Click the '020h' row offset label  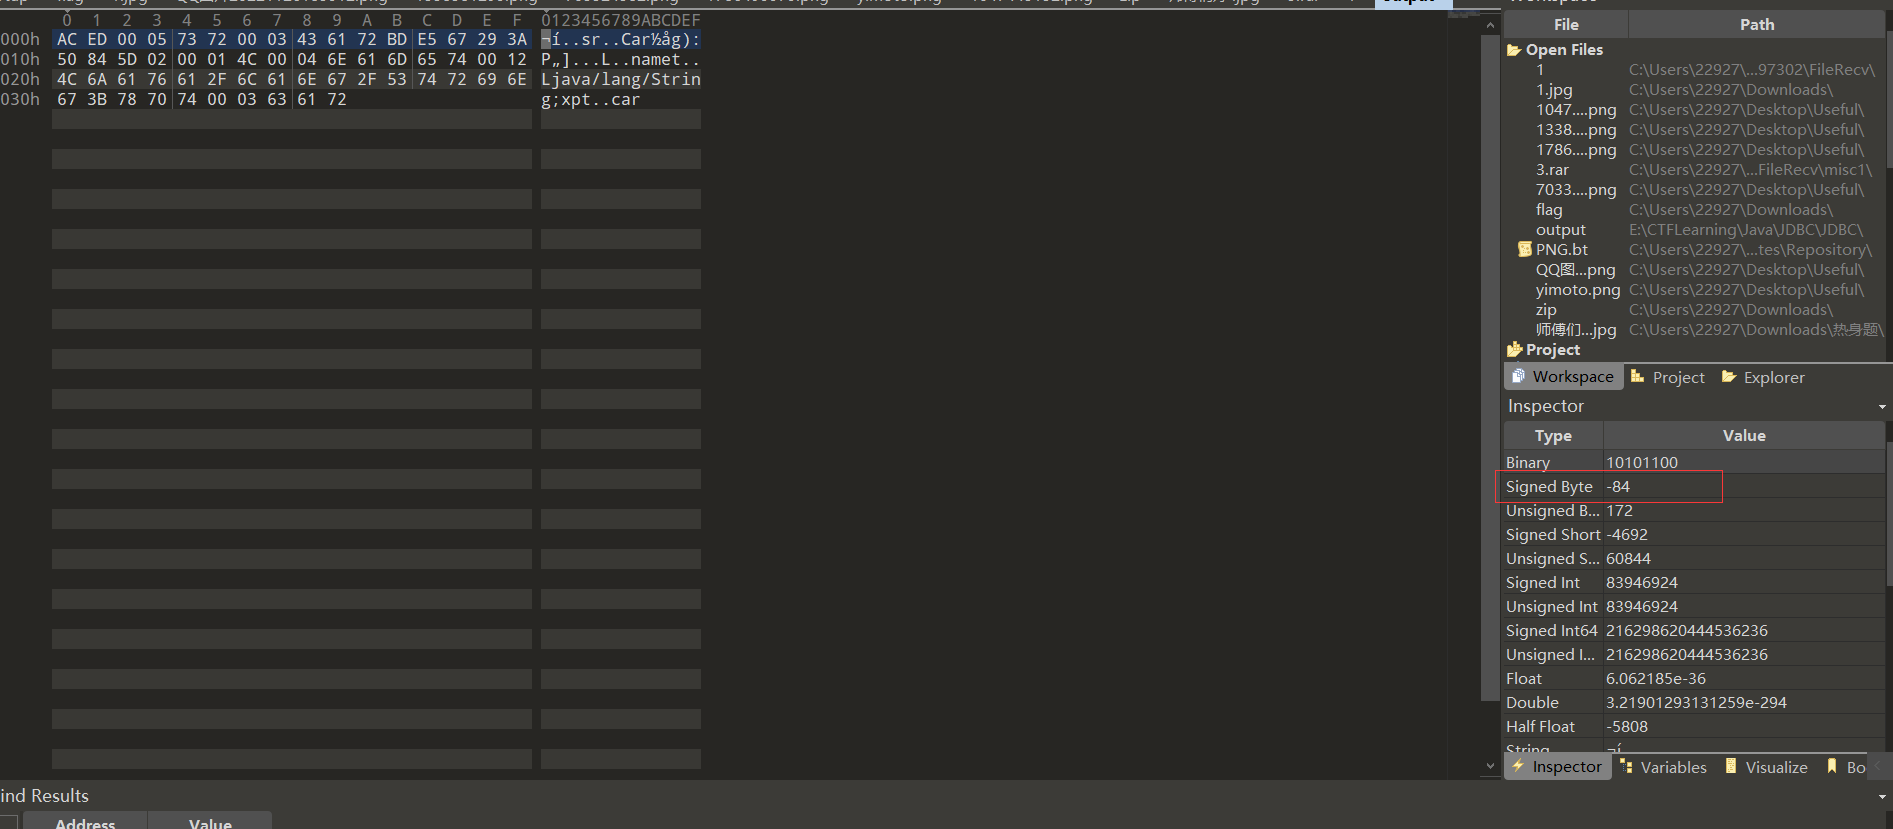coord(20,80)
